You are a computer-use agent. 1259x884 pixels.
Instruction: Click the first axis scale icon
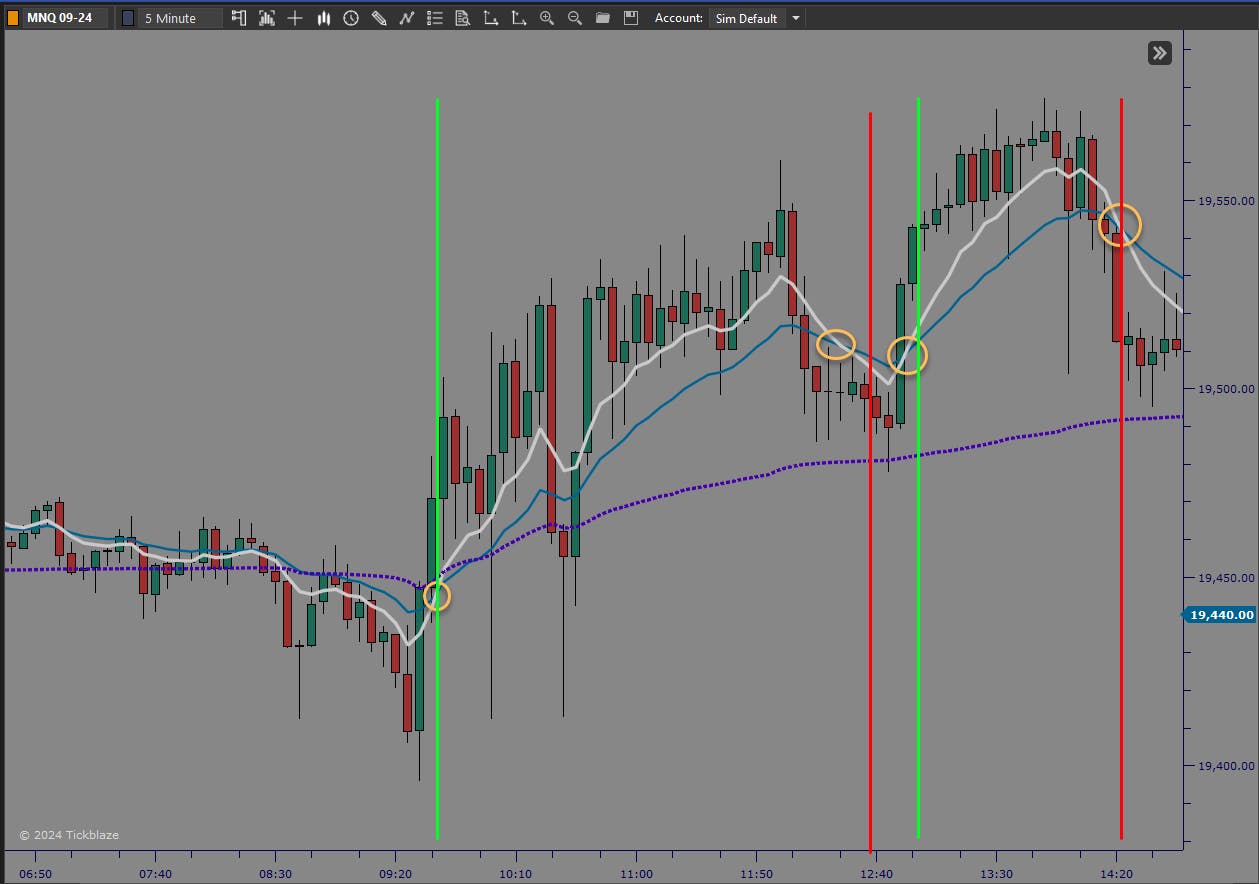click(x=490, y=18)
